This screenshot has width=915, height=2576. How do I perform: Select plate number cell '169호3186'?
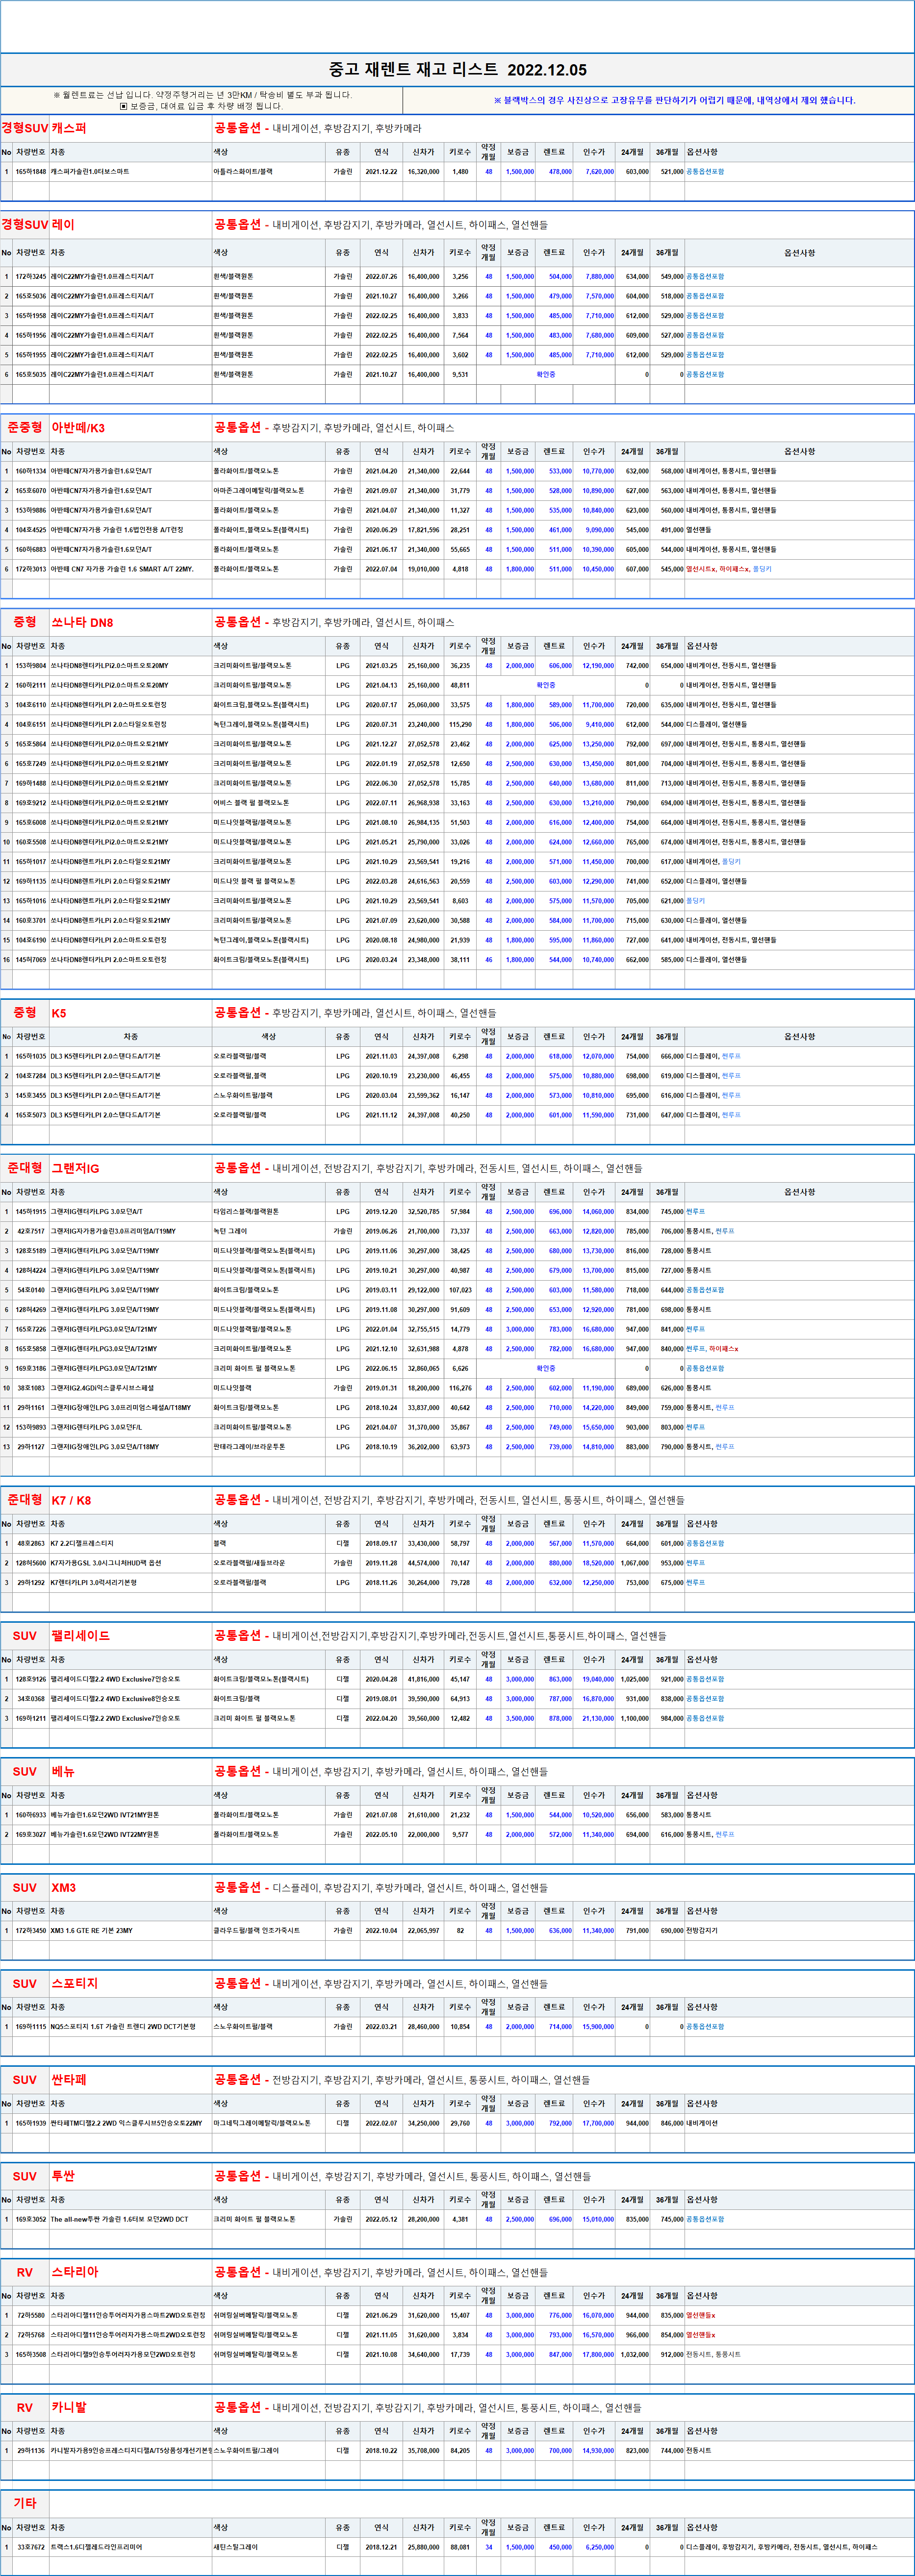31,1368
